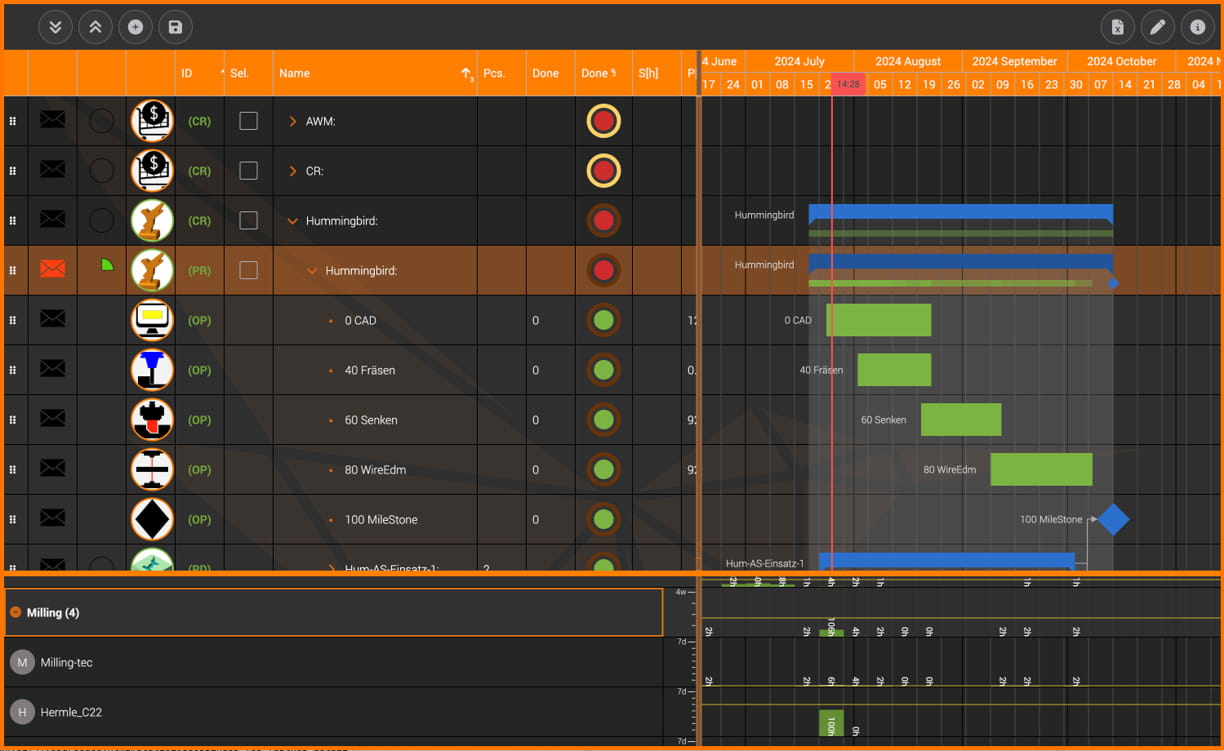Click the save floppy disk icon
Screen dimensions: 1224x751
(175, 27)
